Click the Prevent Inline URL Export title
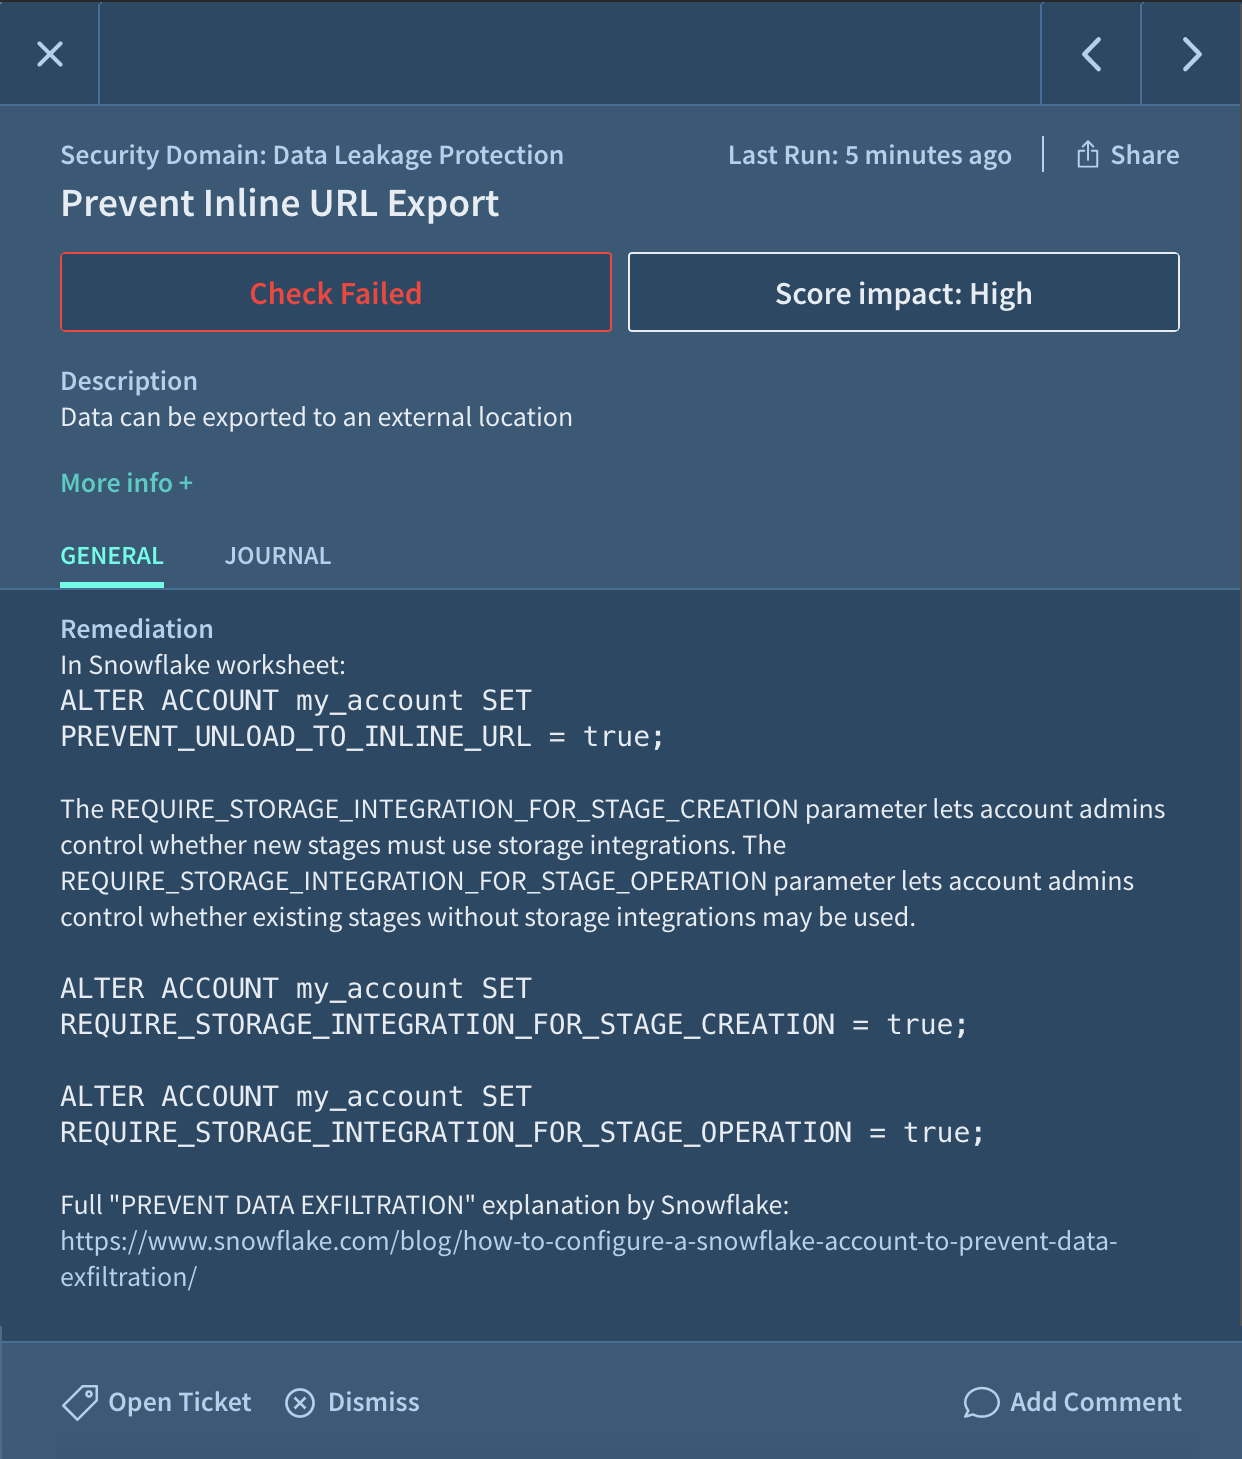 pyautogui.click(x=280, y=203)
